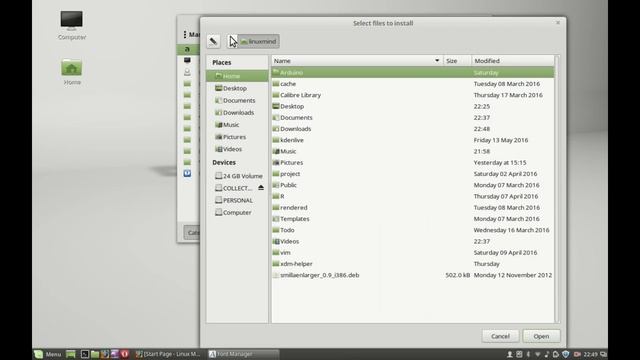Open the sound volume tray icon
This screenshot has height=360, width=640.
[x=547, y=354]
